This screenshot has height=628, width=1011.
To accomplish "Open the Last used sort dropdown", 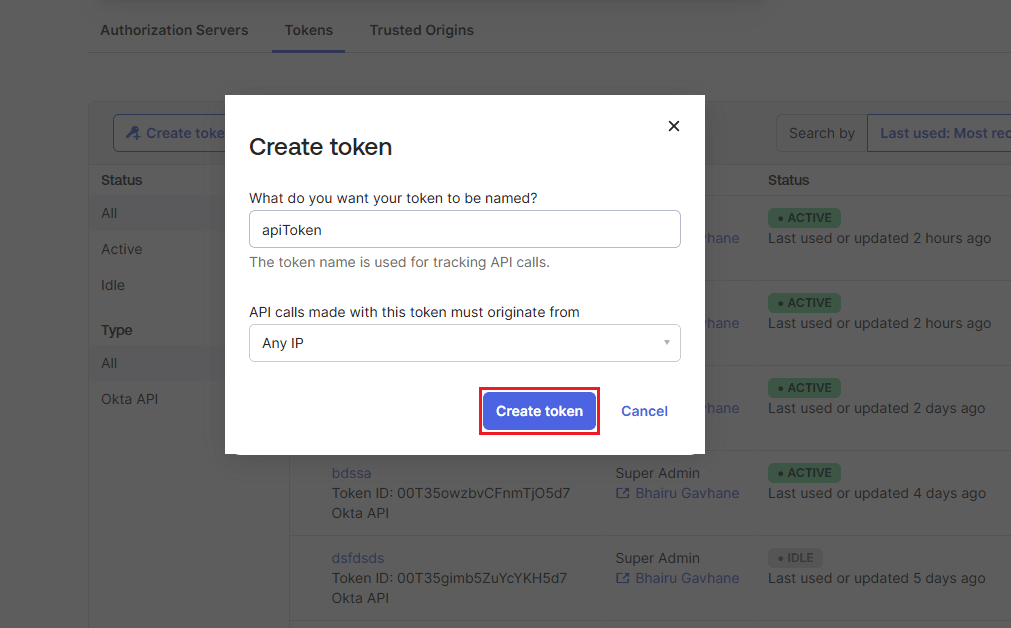I will pyautogui.click(x=939, y=133).
